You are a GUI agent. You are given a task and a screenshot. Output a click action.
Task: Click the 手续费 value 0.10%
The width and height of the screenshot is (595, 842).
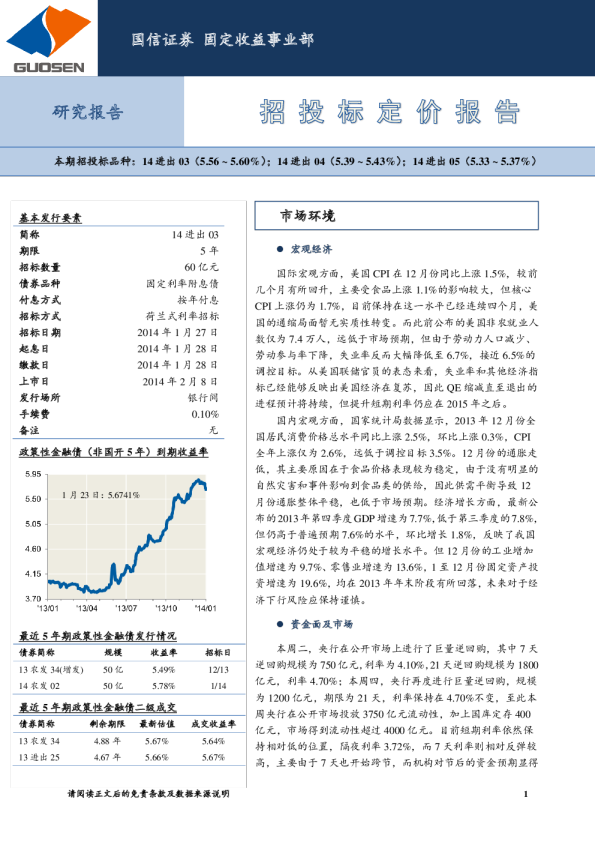pos(205,414)
